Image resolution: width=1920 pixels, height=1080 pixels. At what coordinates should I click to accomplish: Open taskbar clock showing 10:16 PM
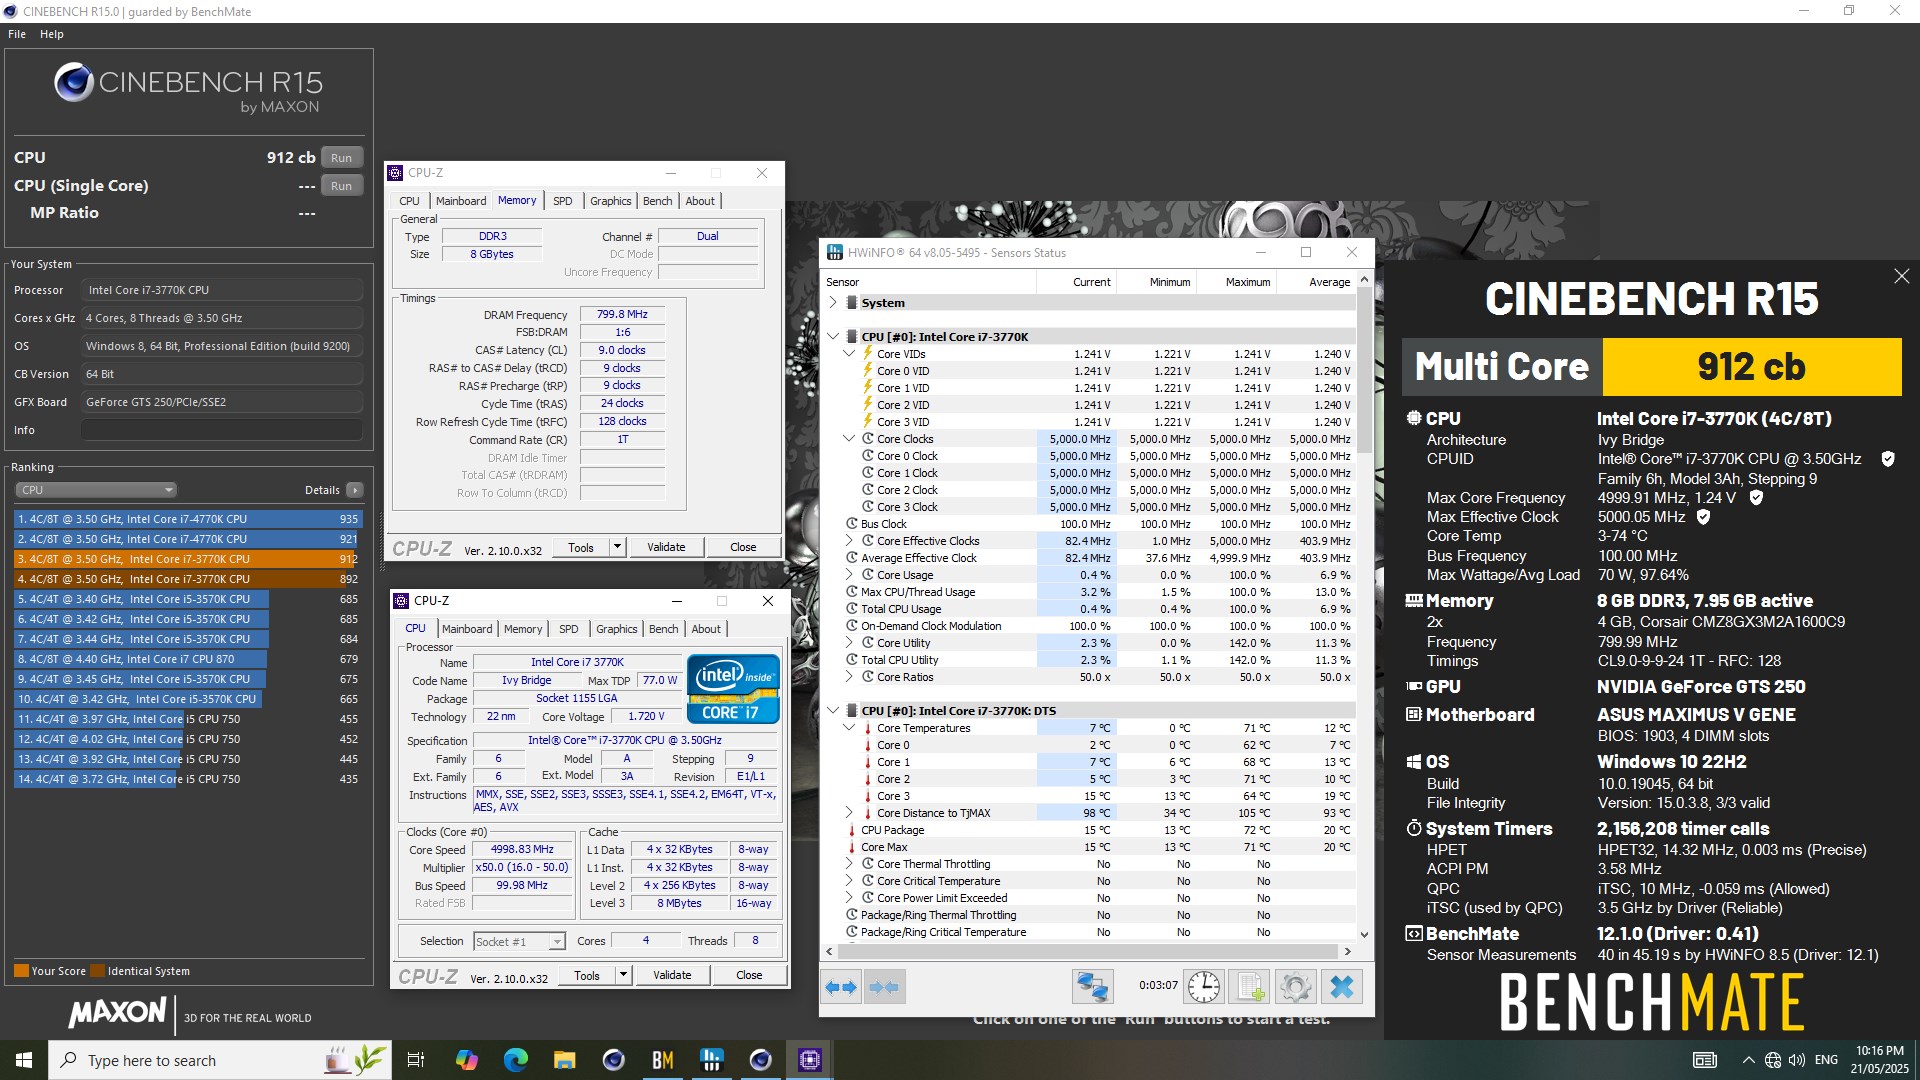coord(1878,1060)
